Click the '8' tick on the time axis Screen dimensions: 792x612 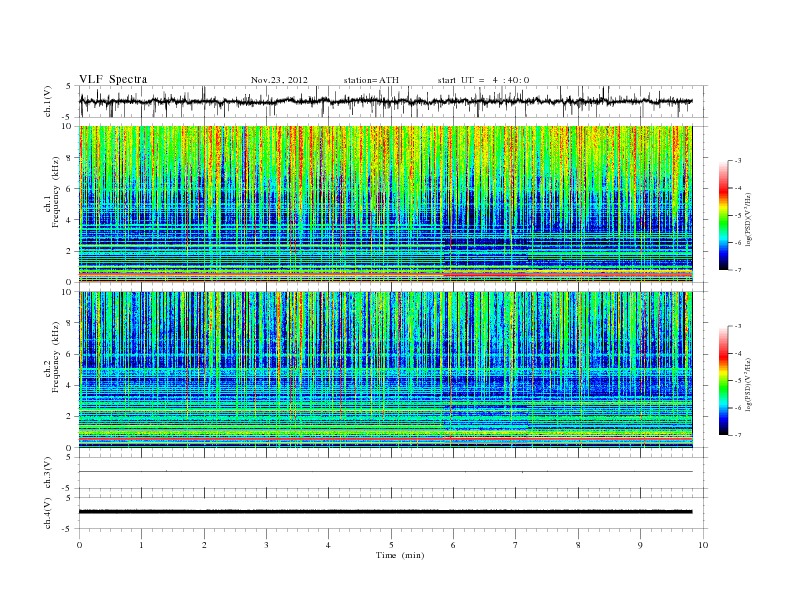click(578, 545)
